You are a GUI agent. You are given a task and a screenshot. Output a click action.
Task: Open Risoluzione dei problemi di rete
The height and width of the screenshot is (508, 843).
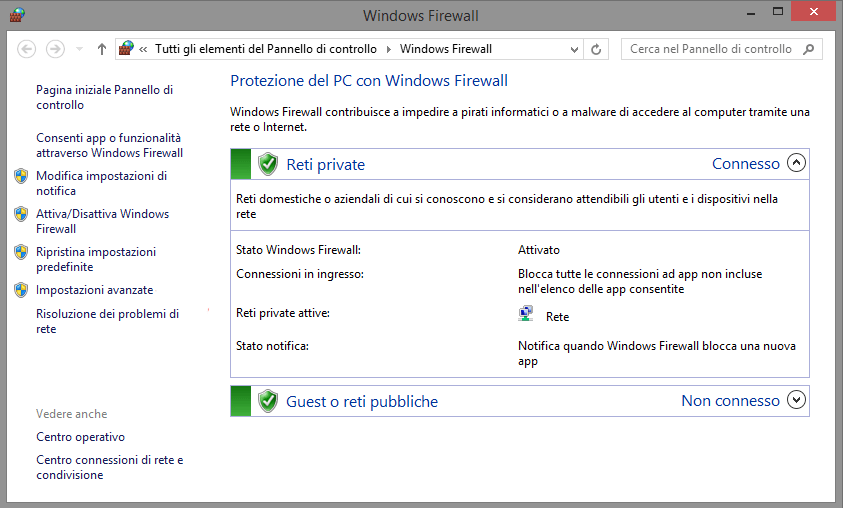coord(108,321)
